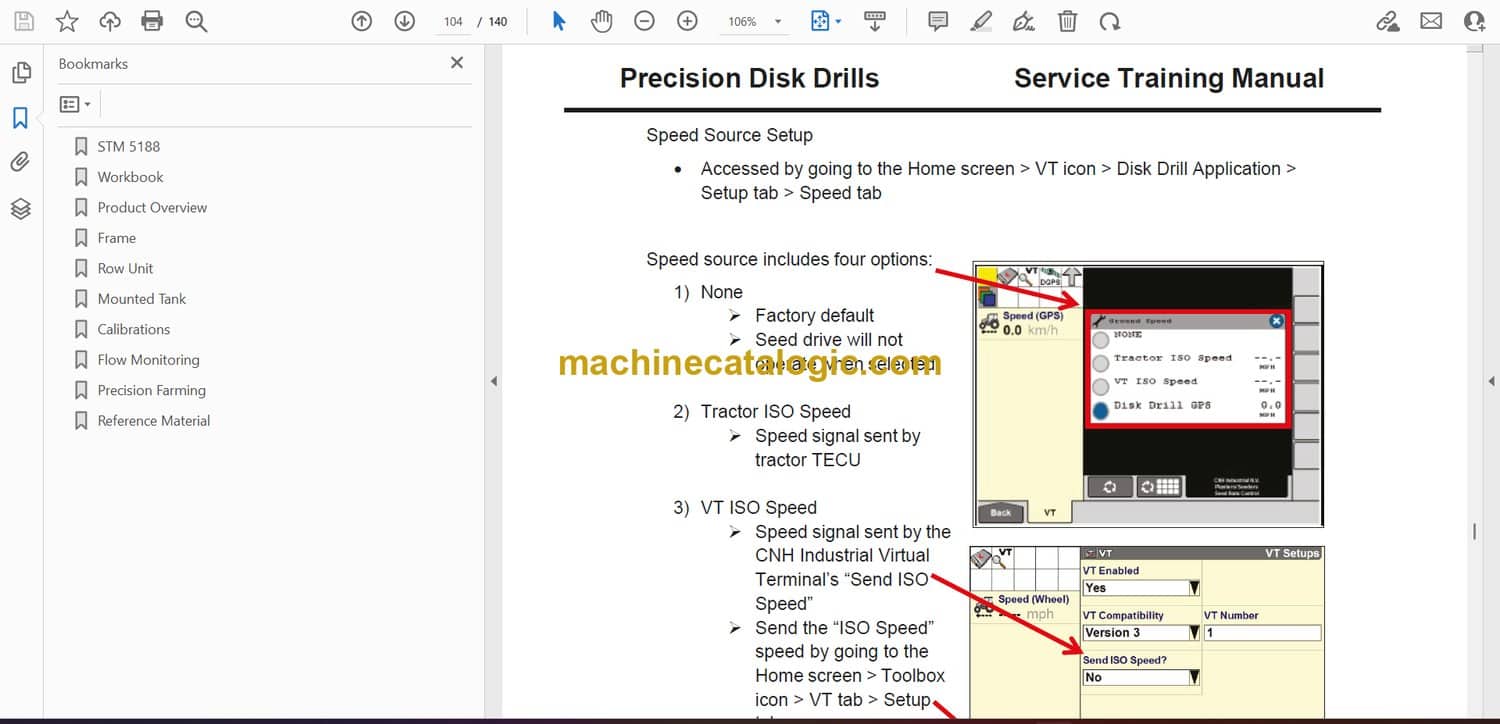The height and width of the screenshot is (724, 1500).
Task: Click the "Speed Source Setup" heading text
Action: coord(729,135)
